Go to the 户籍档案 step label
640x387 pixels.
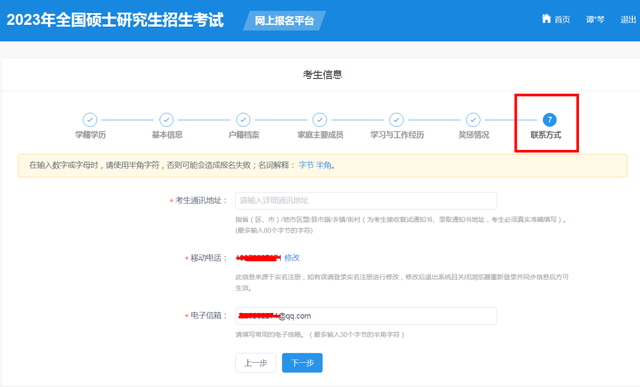(244, 135)
